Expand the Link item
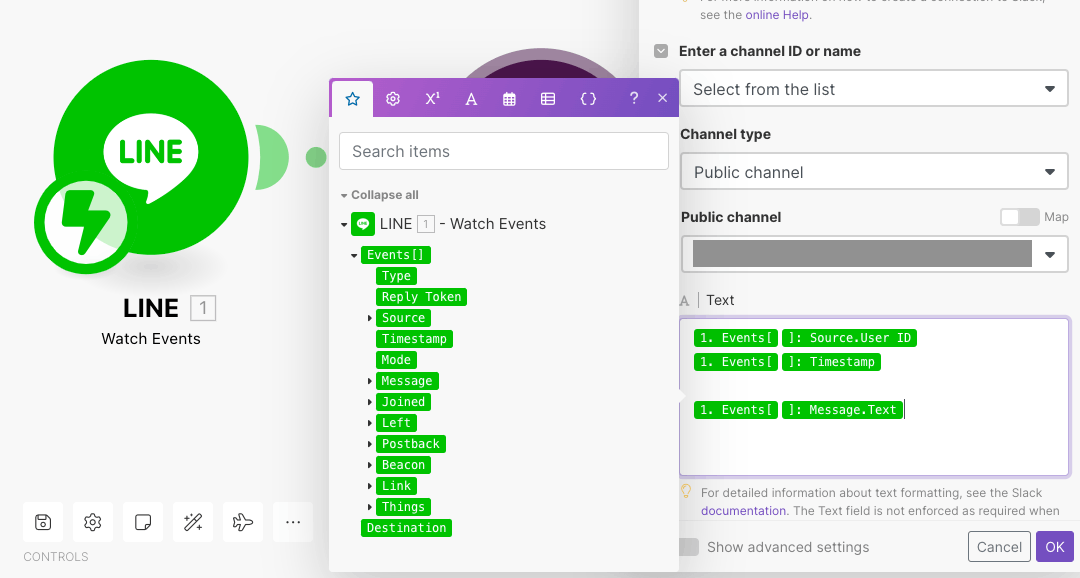The image size is (1080, 578). pyautogui.click(x=370, y=486)
